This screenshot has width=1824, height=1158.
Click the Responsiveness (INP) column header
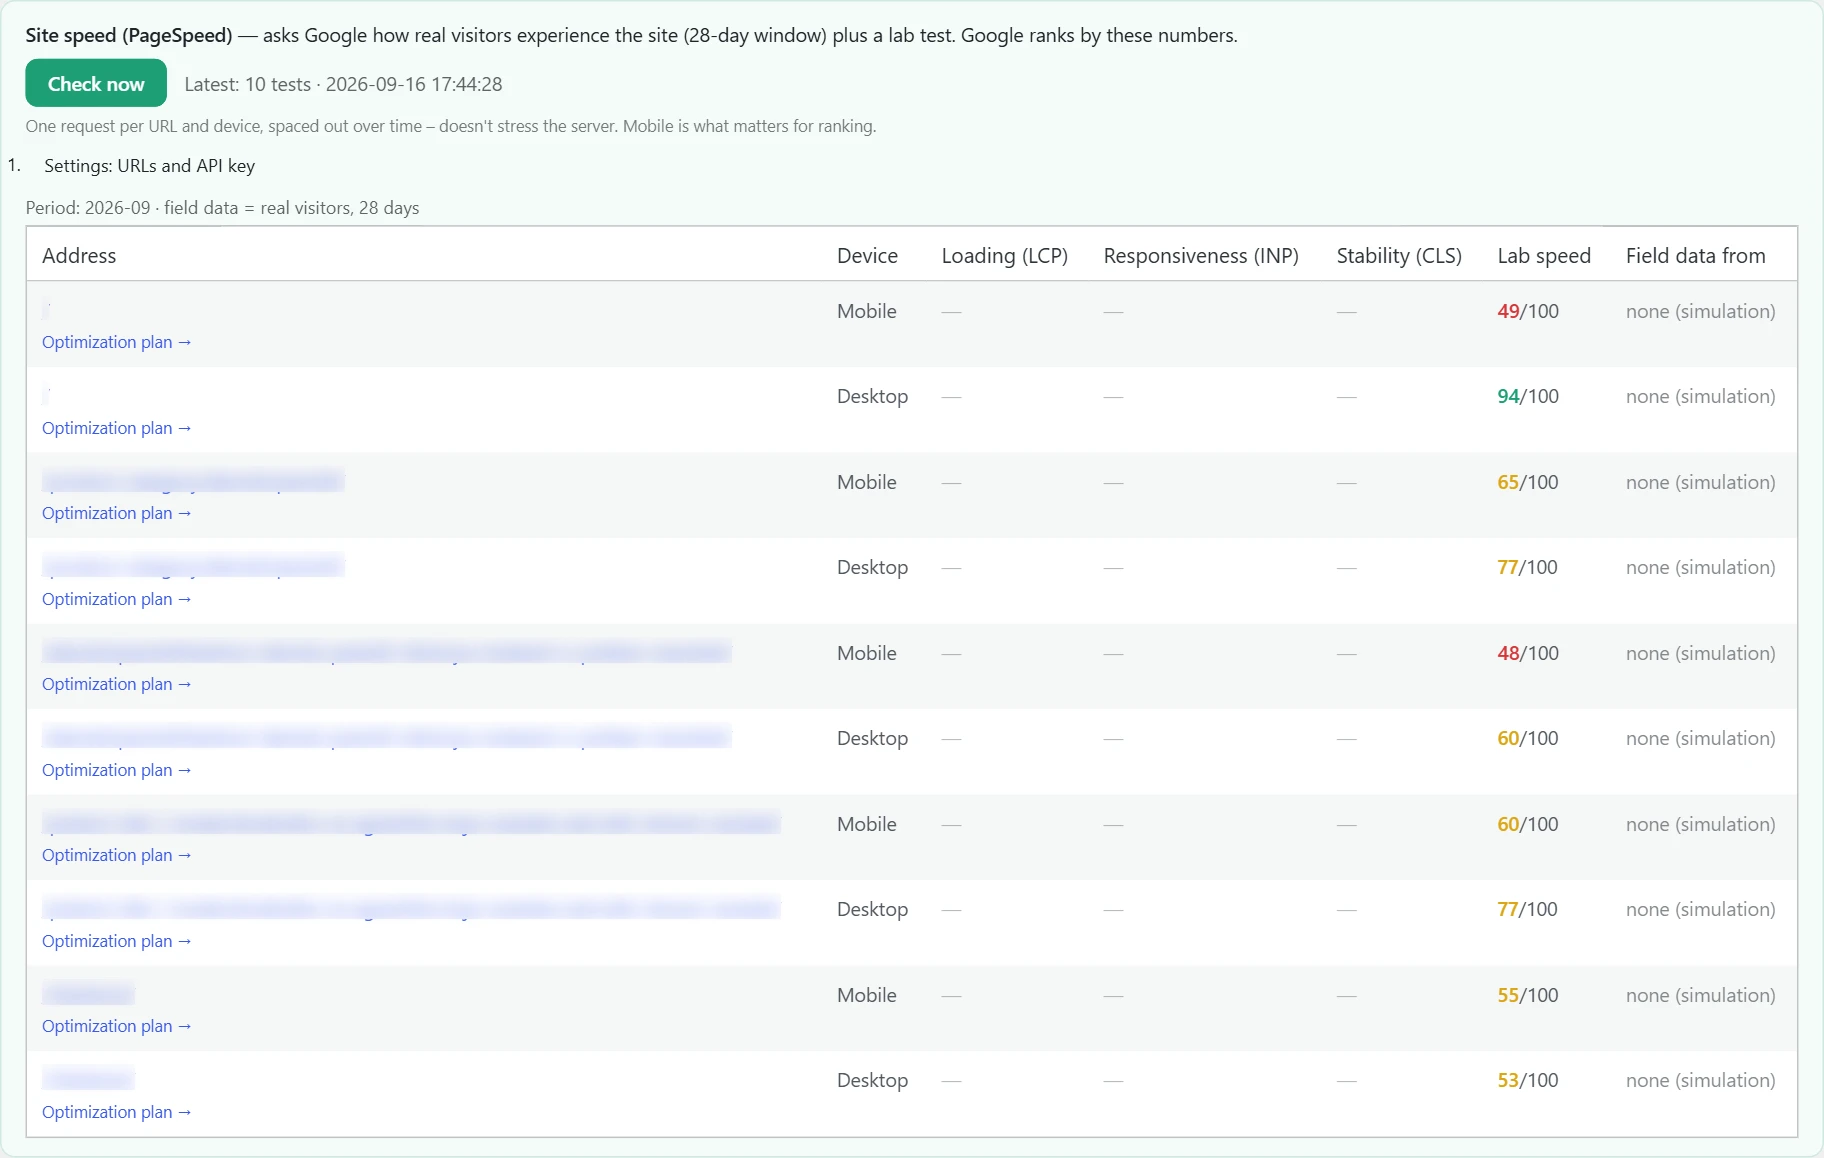[1201, 256]
